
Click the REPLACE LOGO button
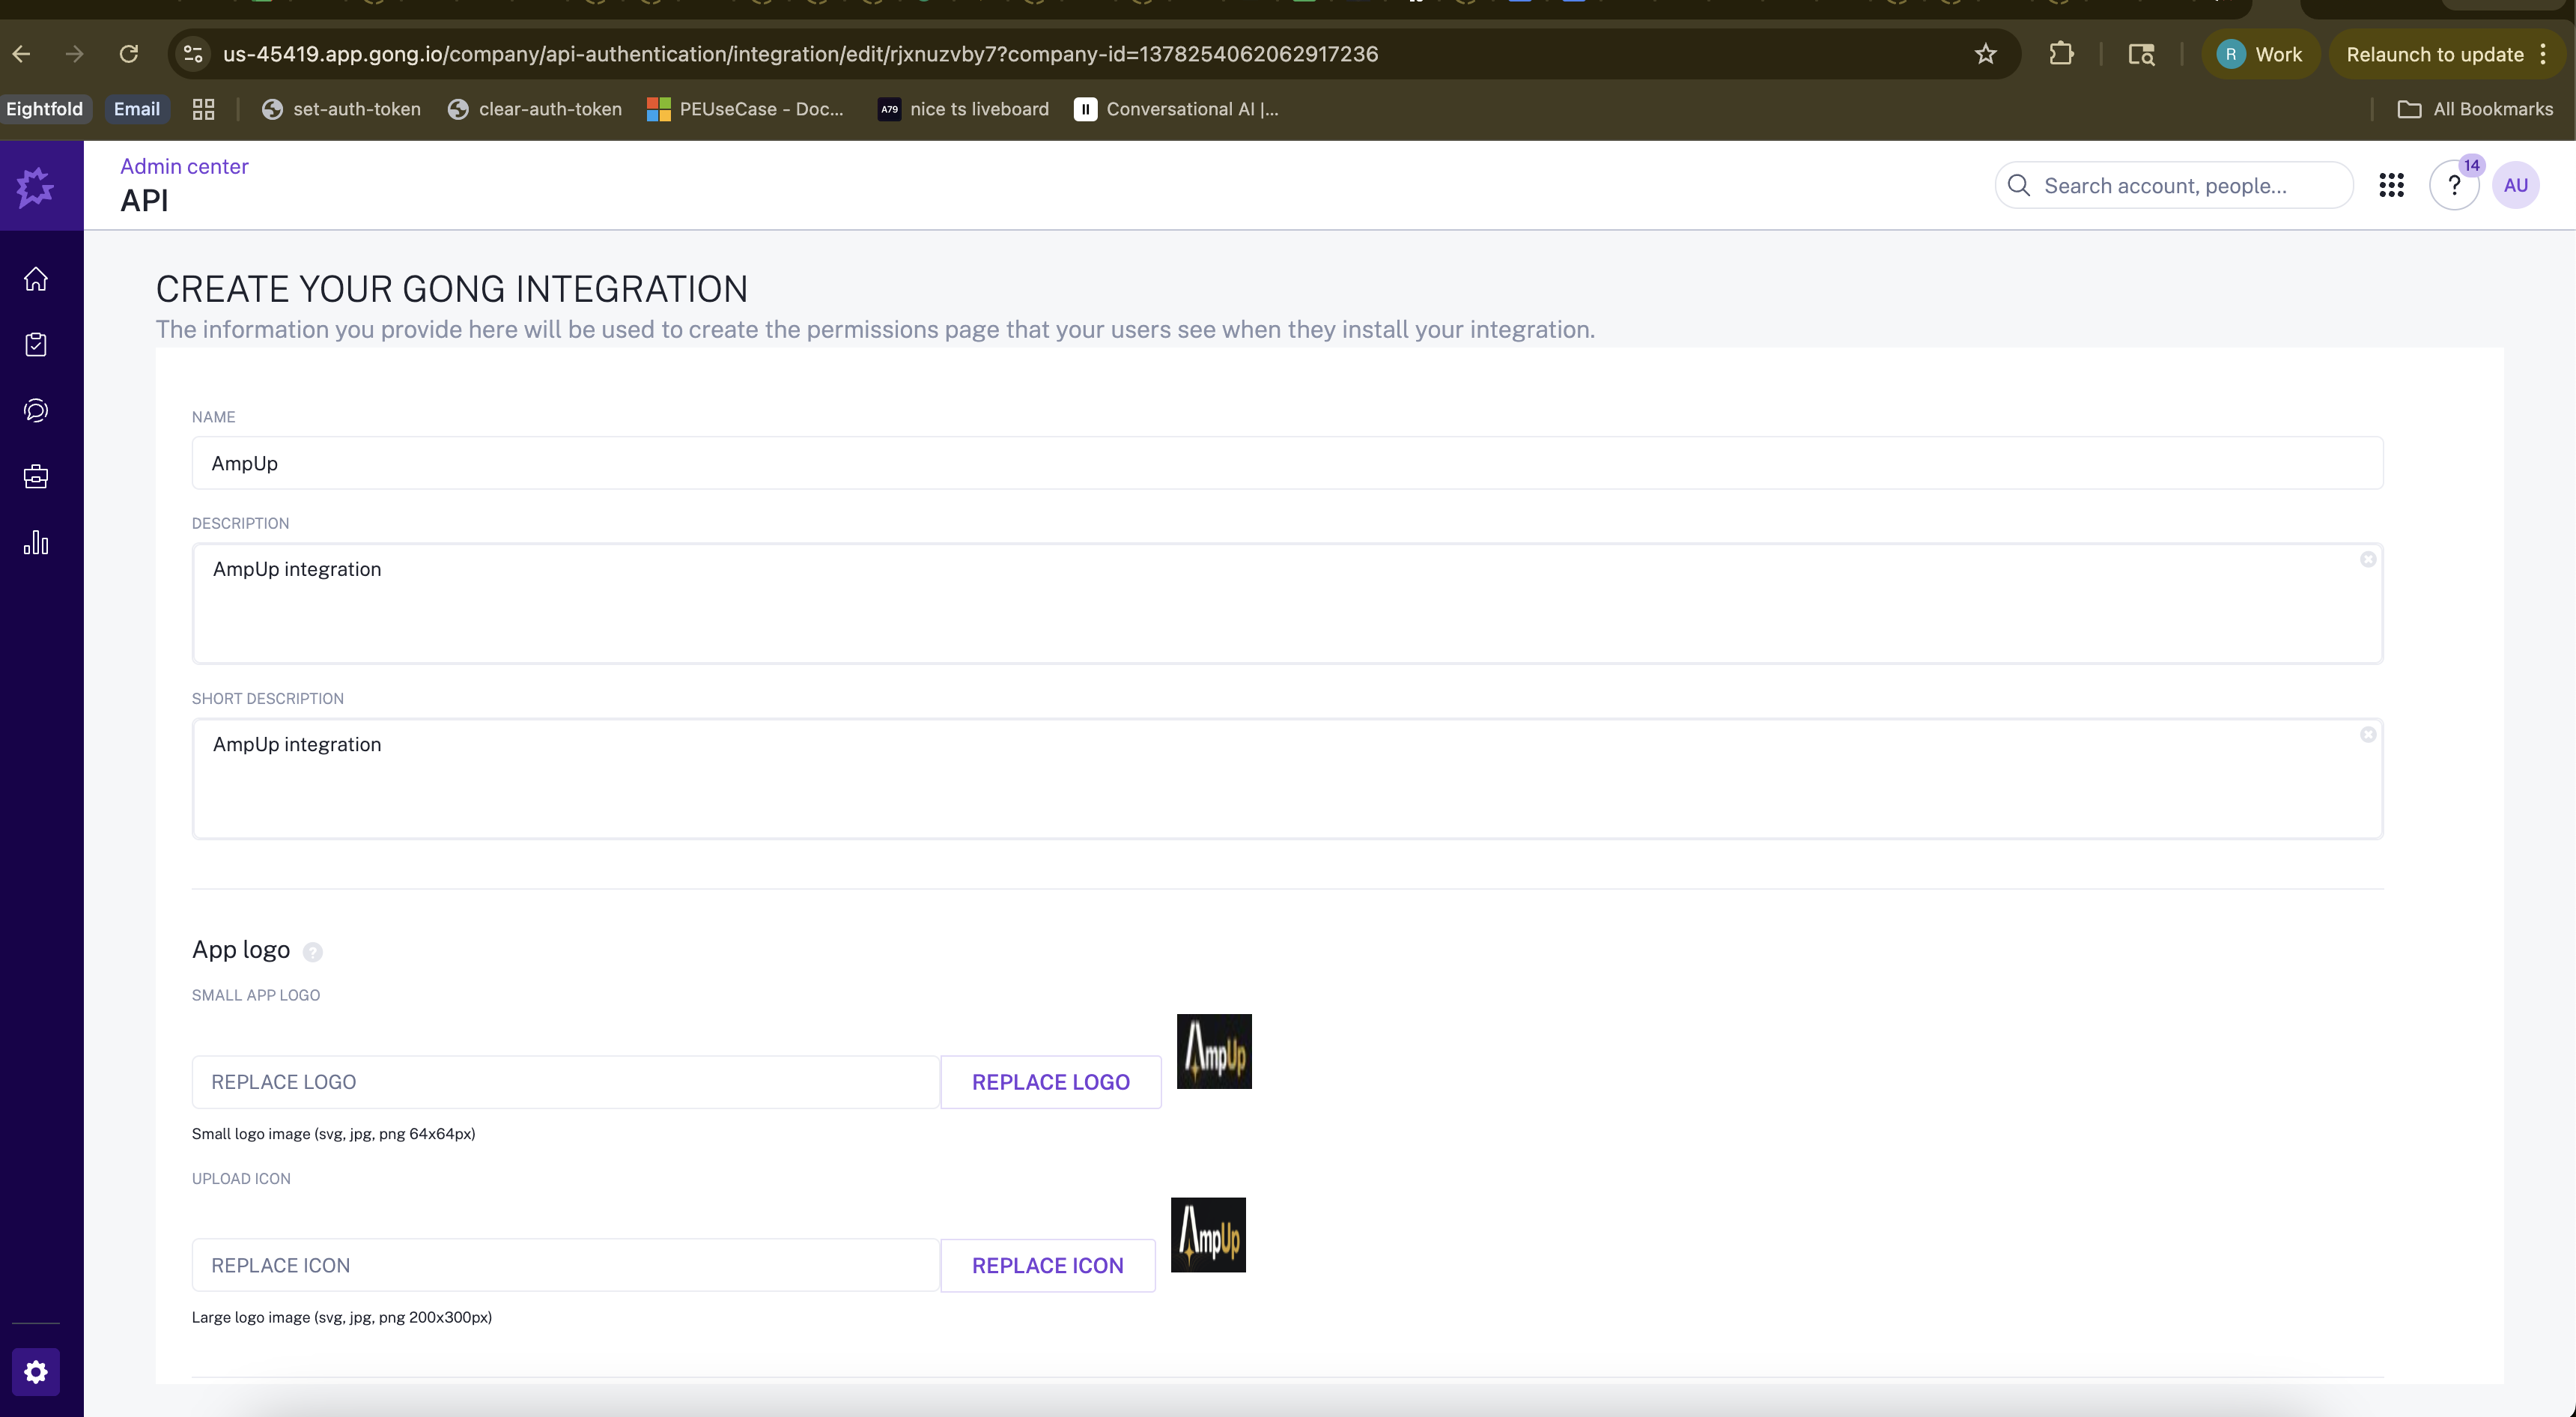pos(1051,1081)
